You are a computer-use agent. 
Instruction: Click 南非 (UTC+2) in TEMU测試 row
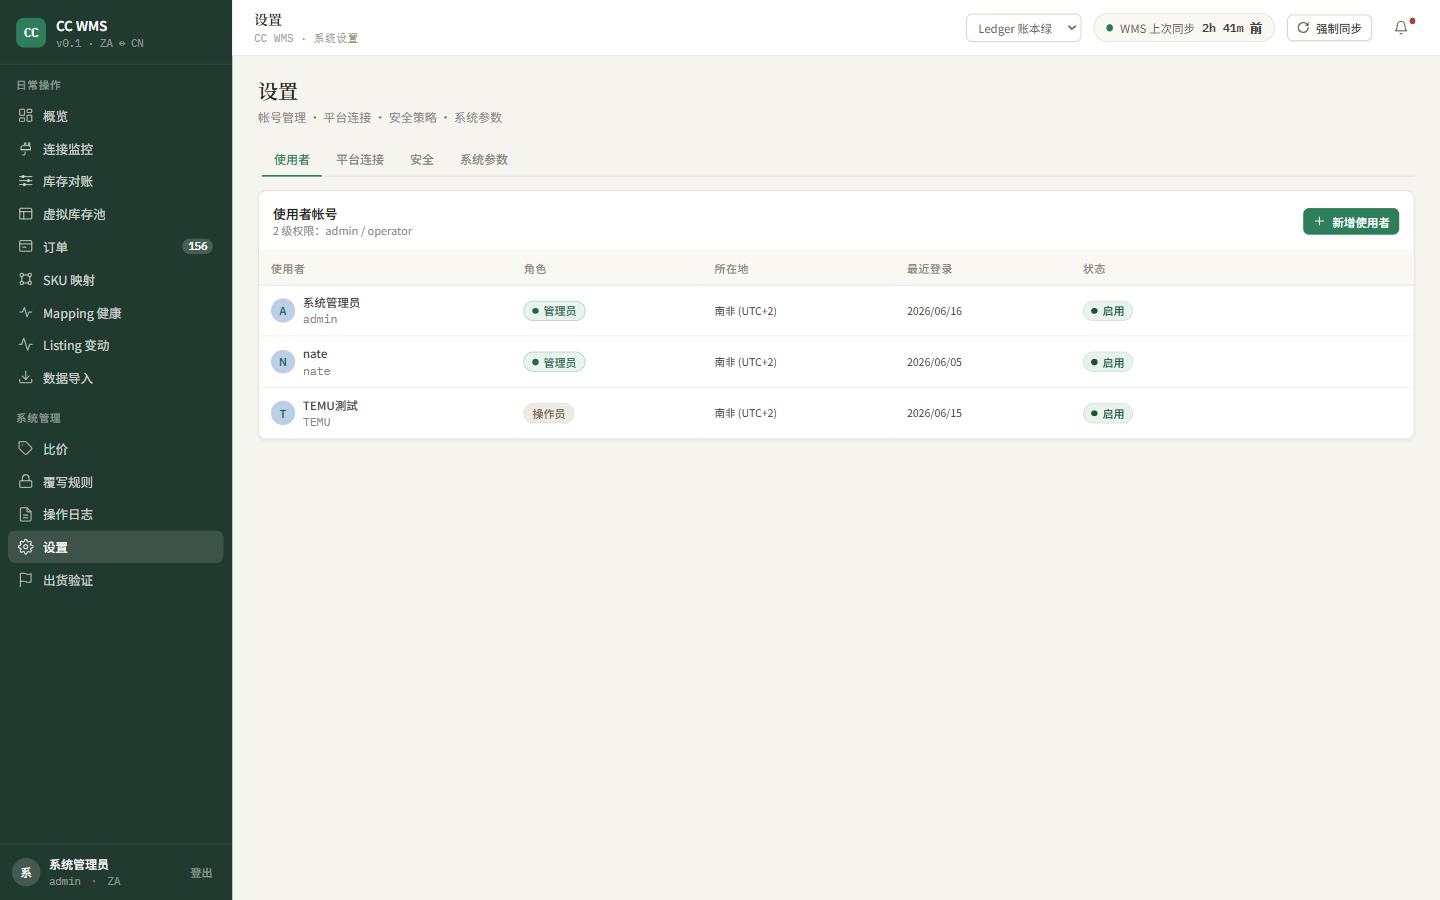(x=745, y=413)
